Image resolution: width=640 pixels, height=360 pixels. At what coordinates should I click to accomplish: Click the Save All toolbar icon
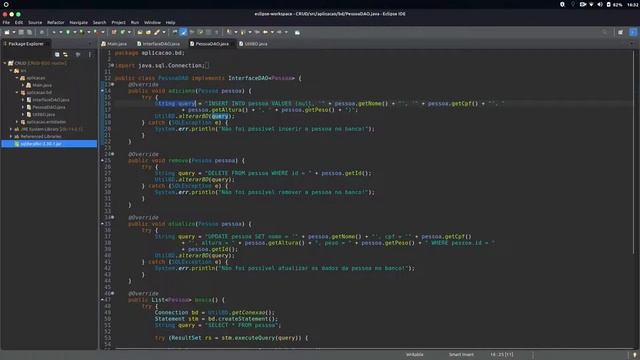coord(29,32)
